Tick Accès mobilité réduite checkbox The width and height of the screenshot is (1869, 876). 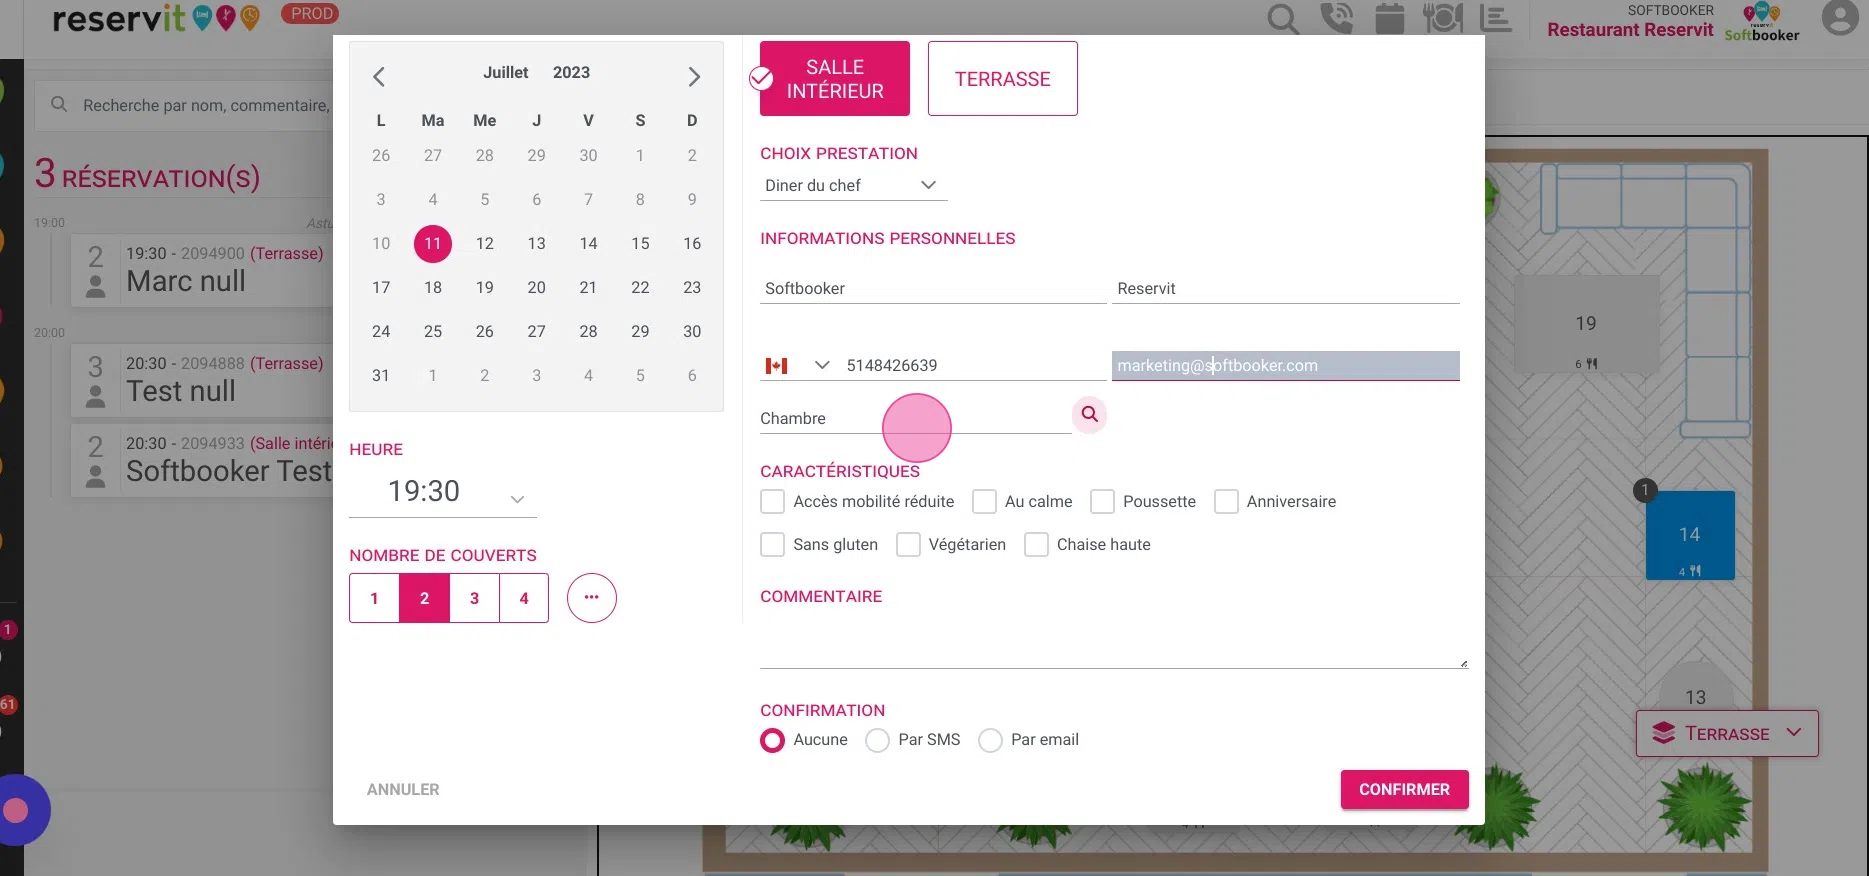point(772,502)
